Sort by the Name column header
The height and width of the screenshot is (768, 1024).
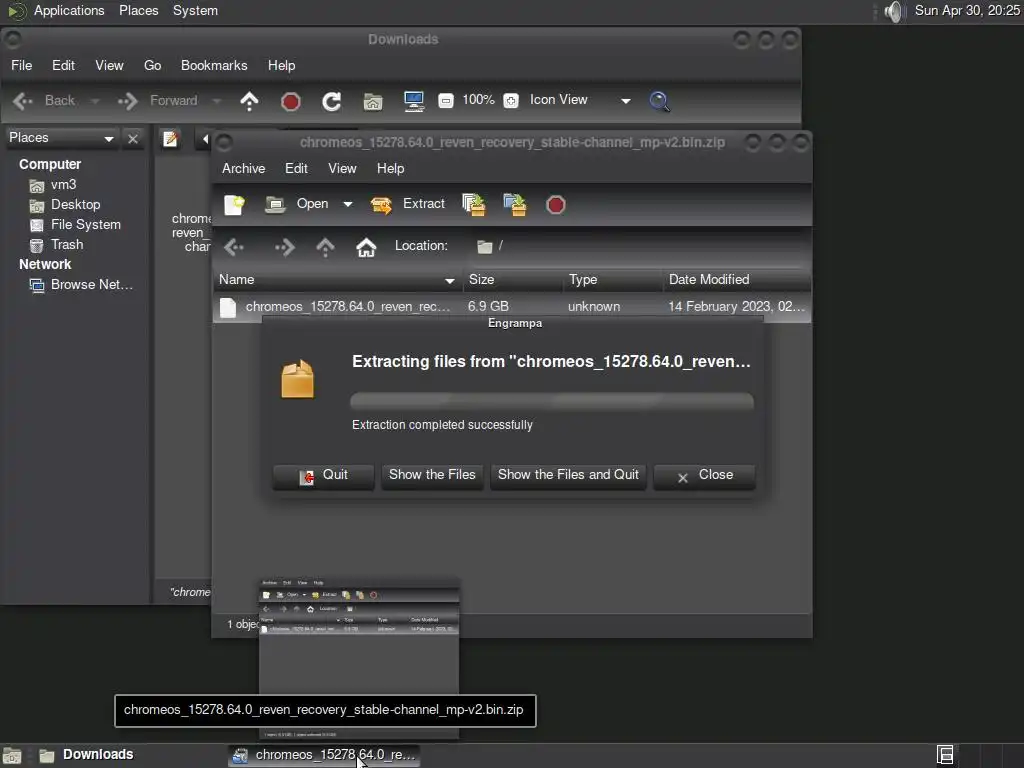pyautogui.click(x=338, y=280)
